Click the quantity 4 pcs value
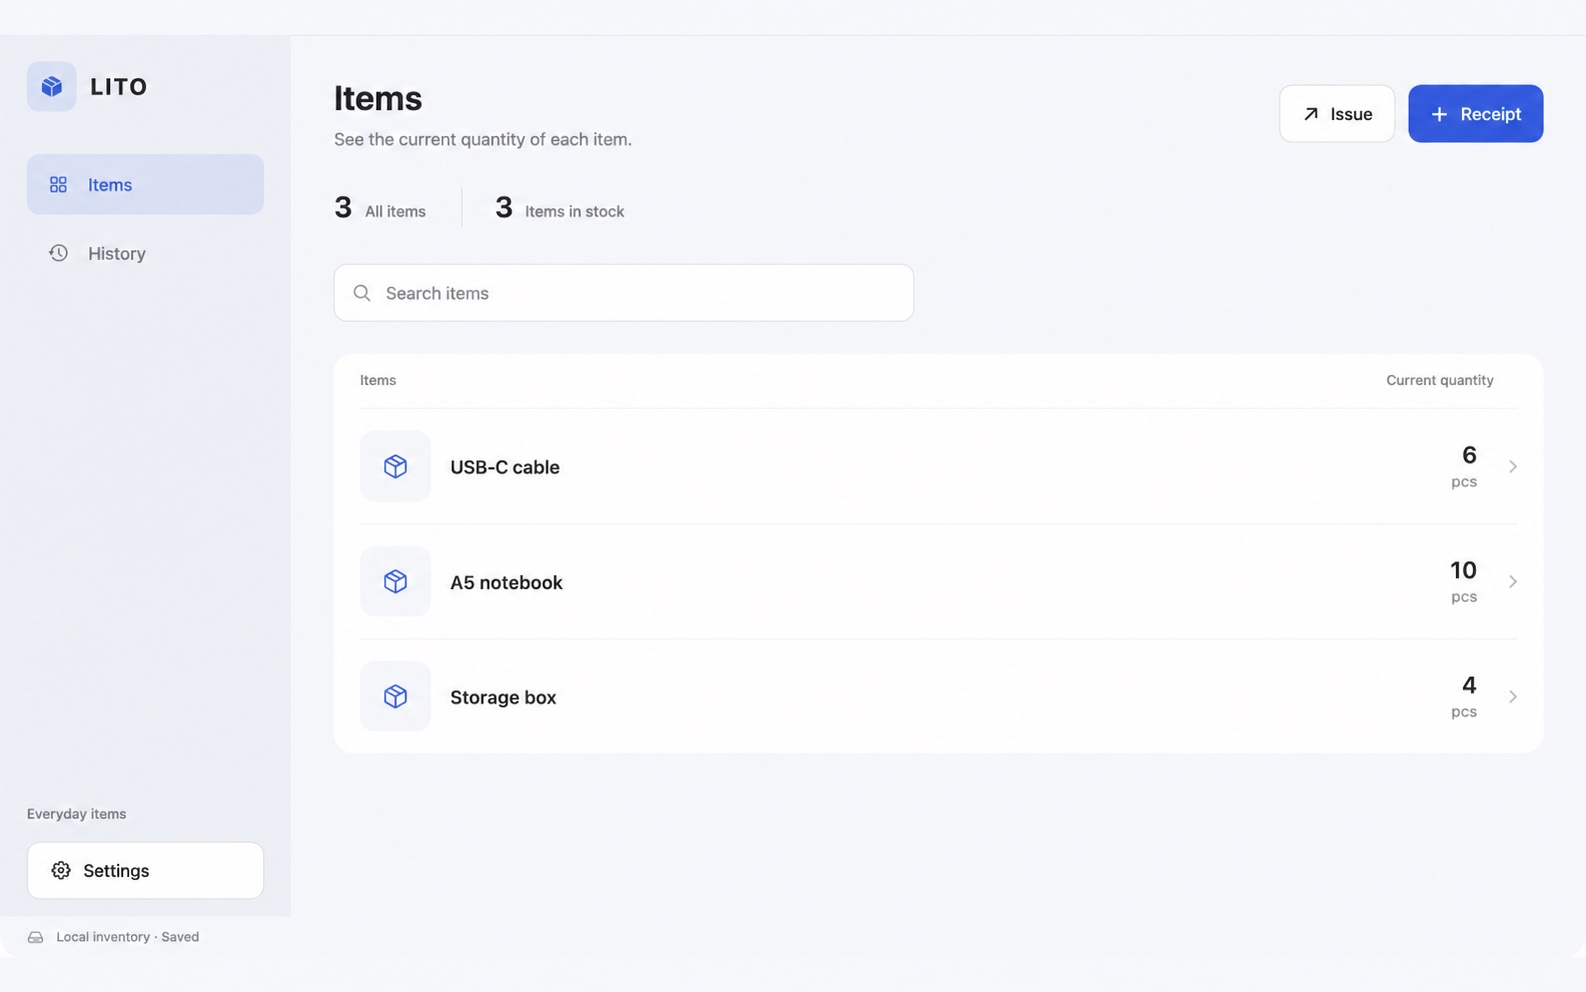The image size is (1586, 992). [x=1464, y=696]
